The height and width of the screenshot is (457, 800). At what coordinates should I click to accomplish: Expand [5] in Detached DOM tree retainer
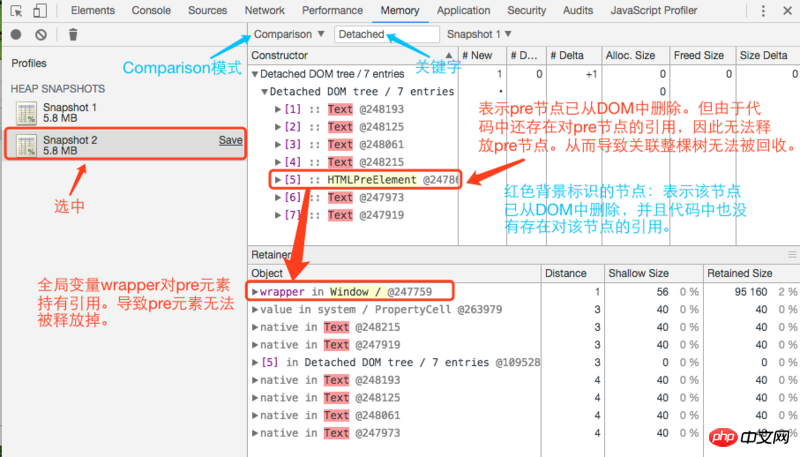(255, 363)
